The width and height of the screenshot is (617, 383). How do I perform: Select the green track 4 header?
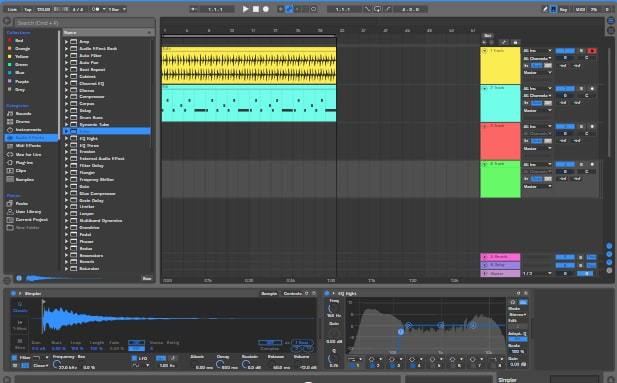coord(500,179)
